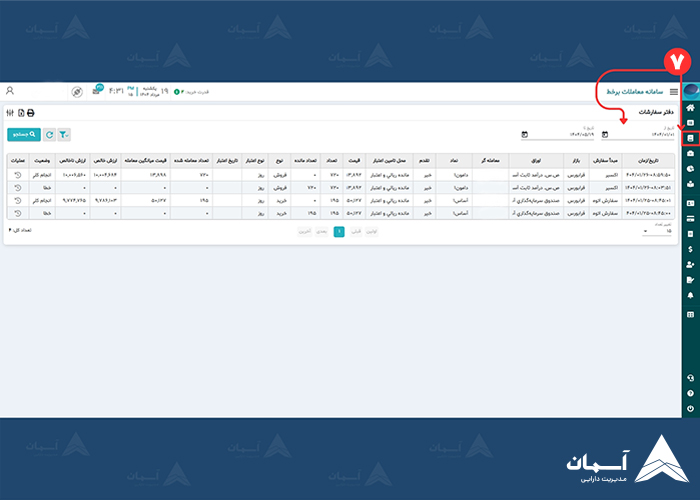Click history icon in first row operations

[18, 174]
